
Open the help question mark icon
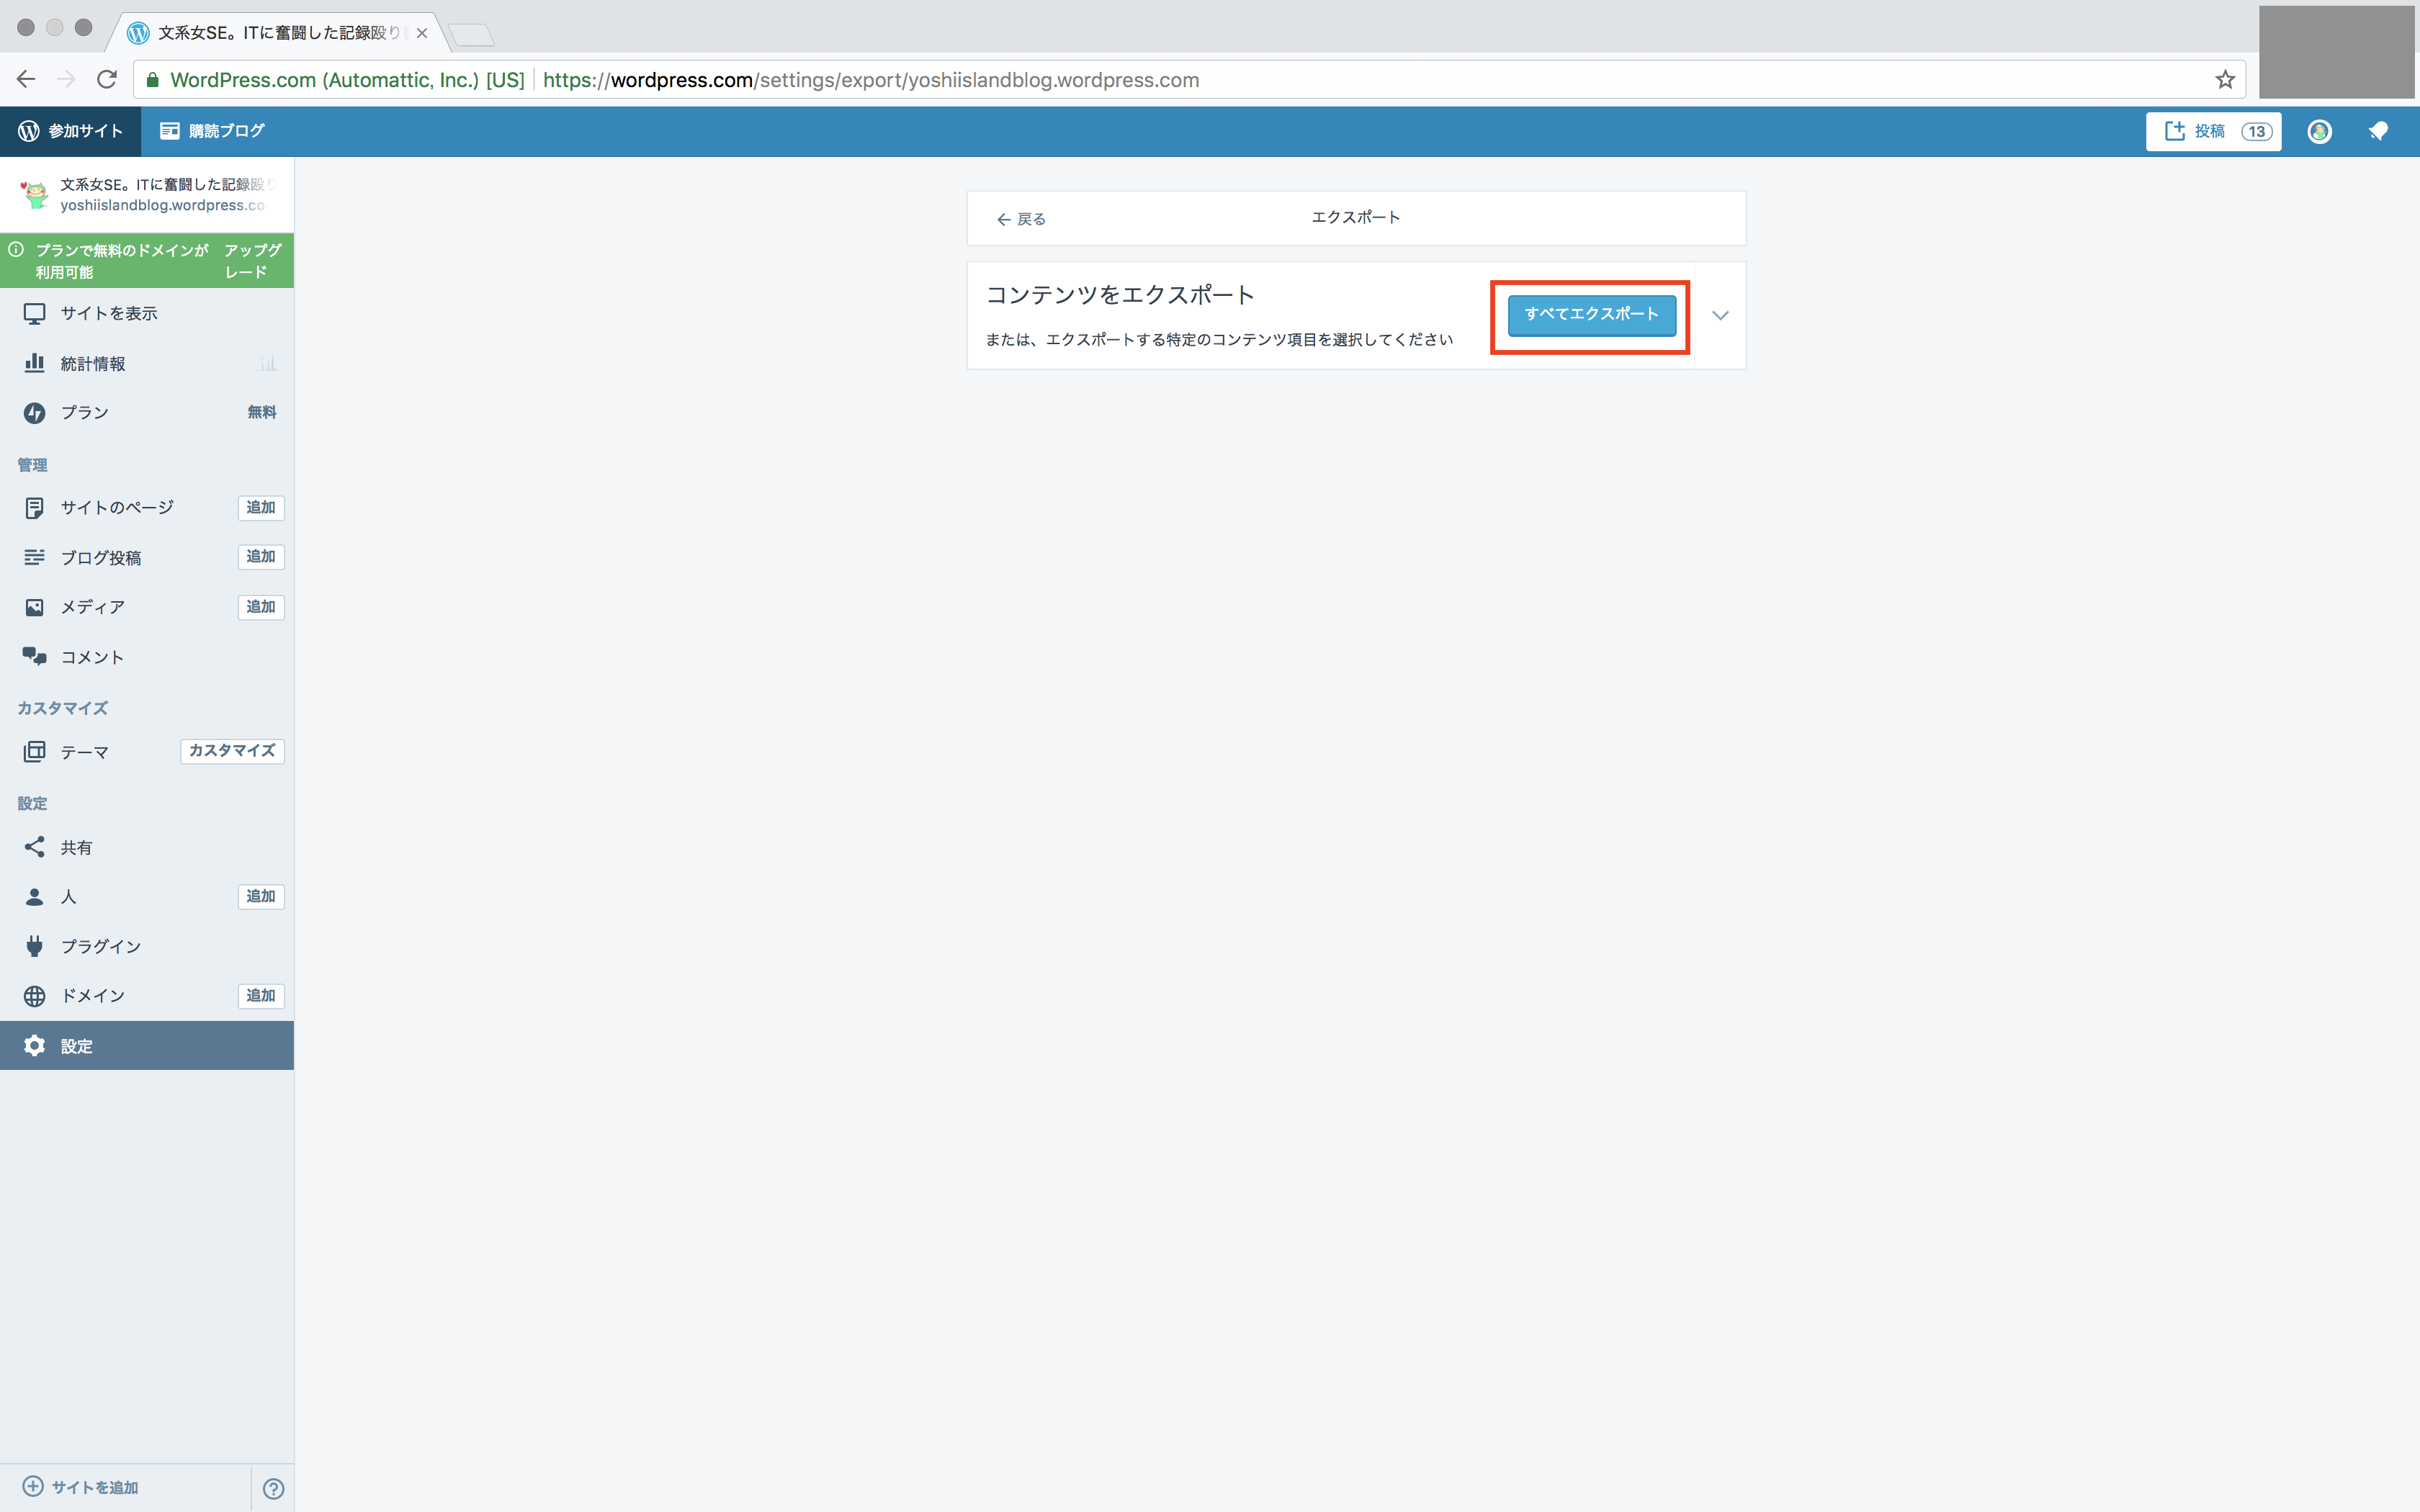pos(273,1488)
